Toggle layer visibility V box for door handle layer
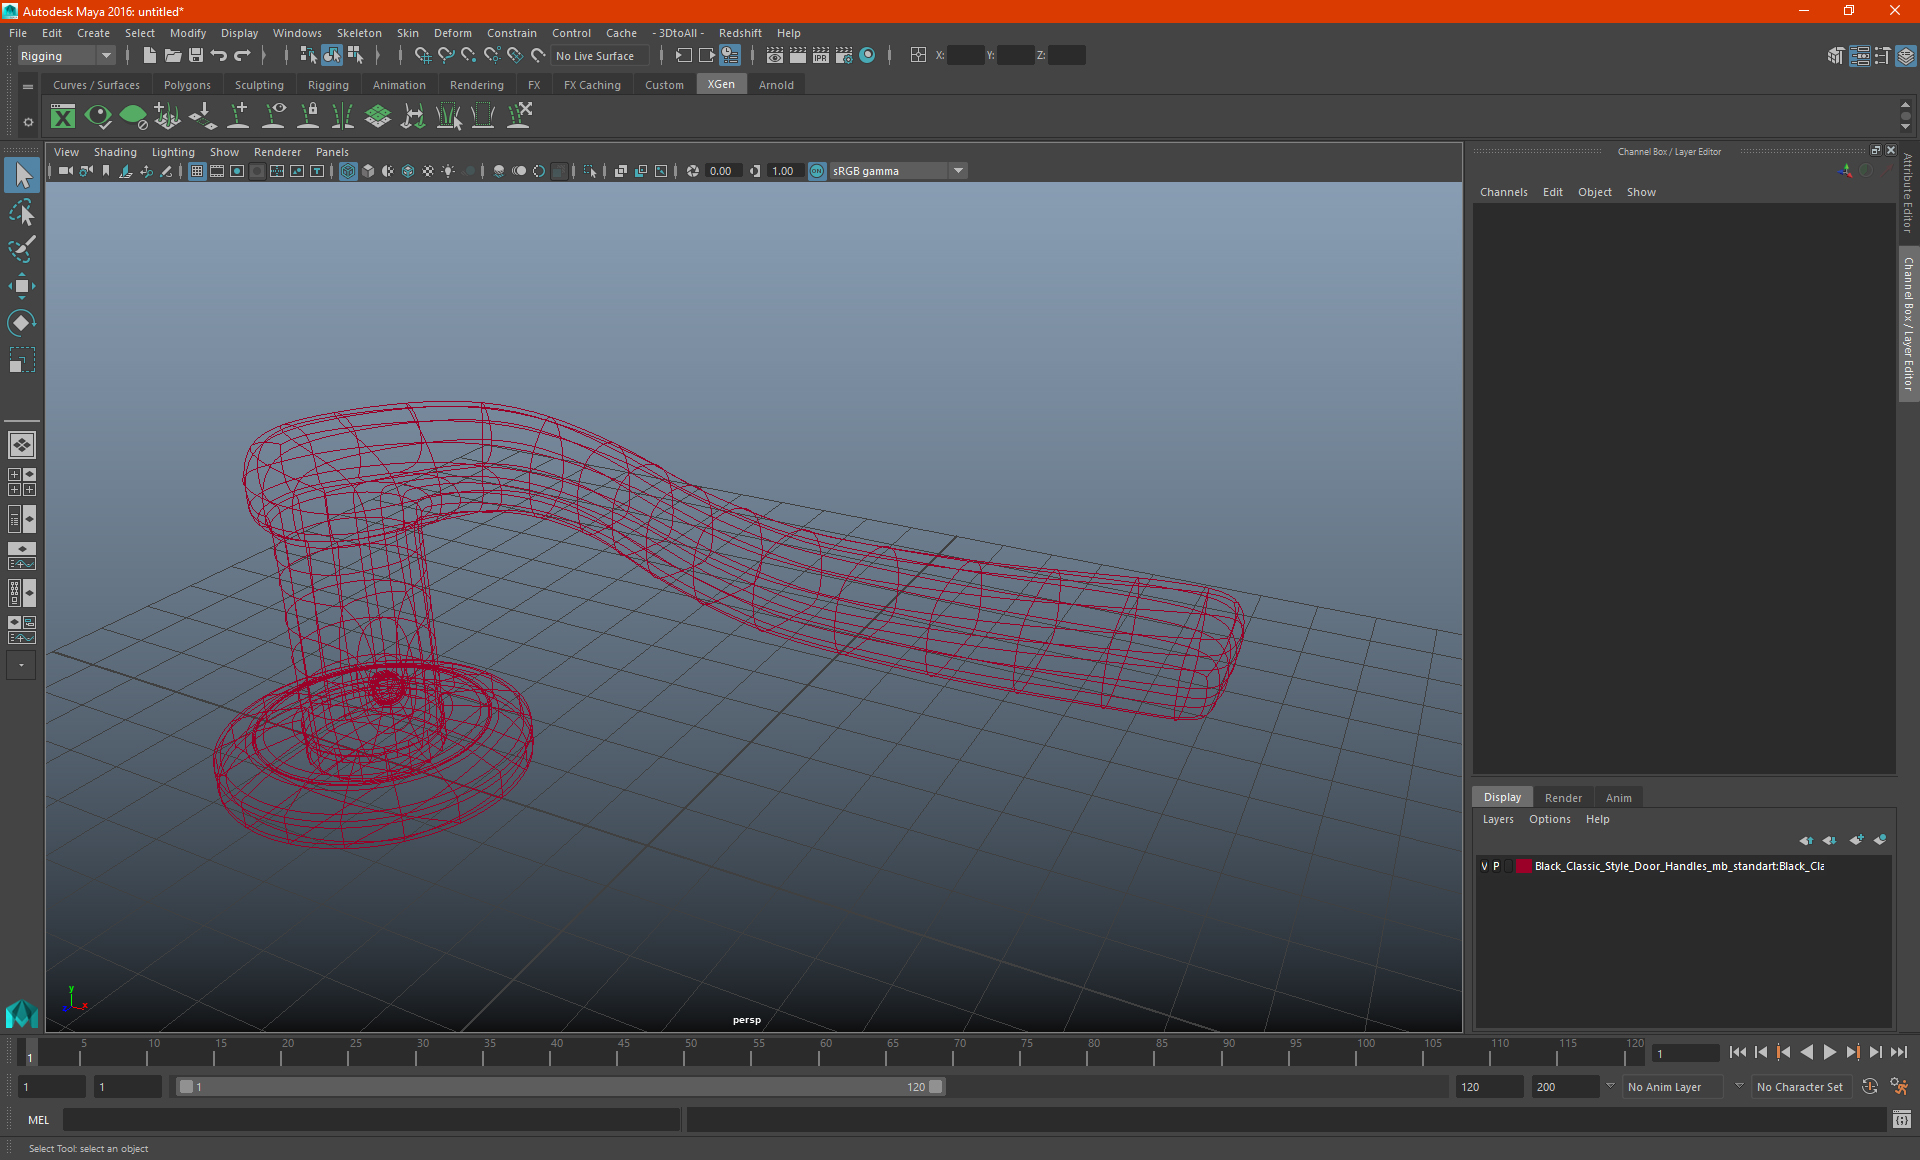The height and width of the screenshot is (1160, 1920). tap(1484, 866)
